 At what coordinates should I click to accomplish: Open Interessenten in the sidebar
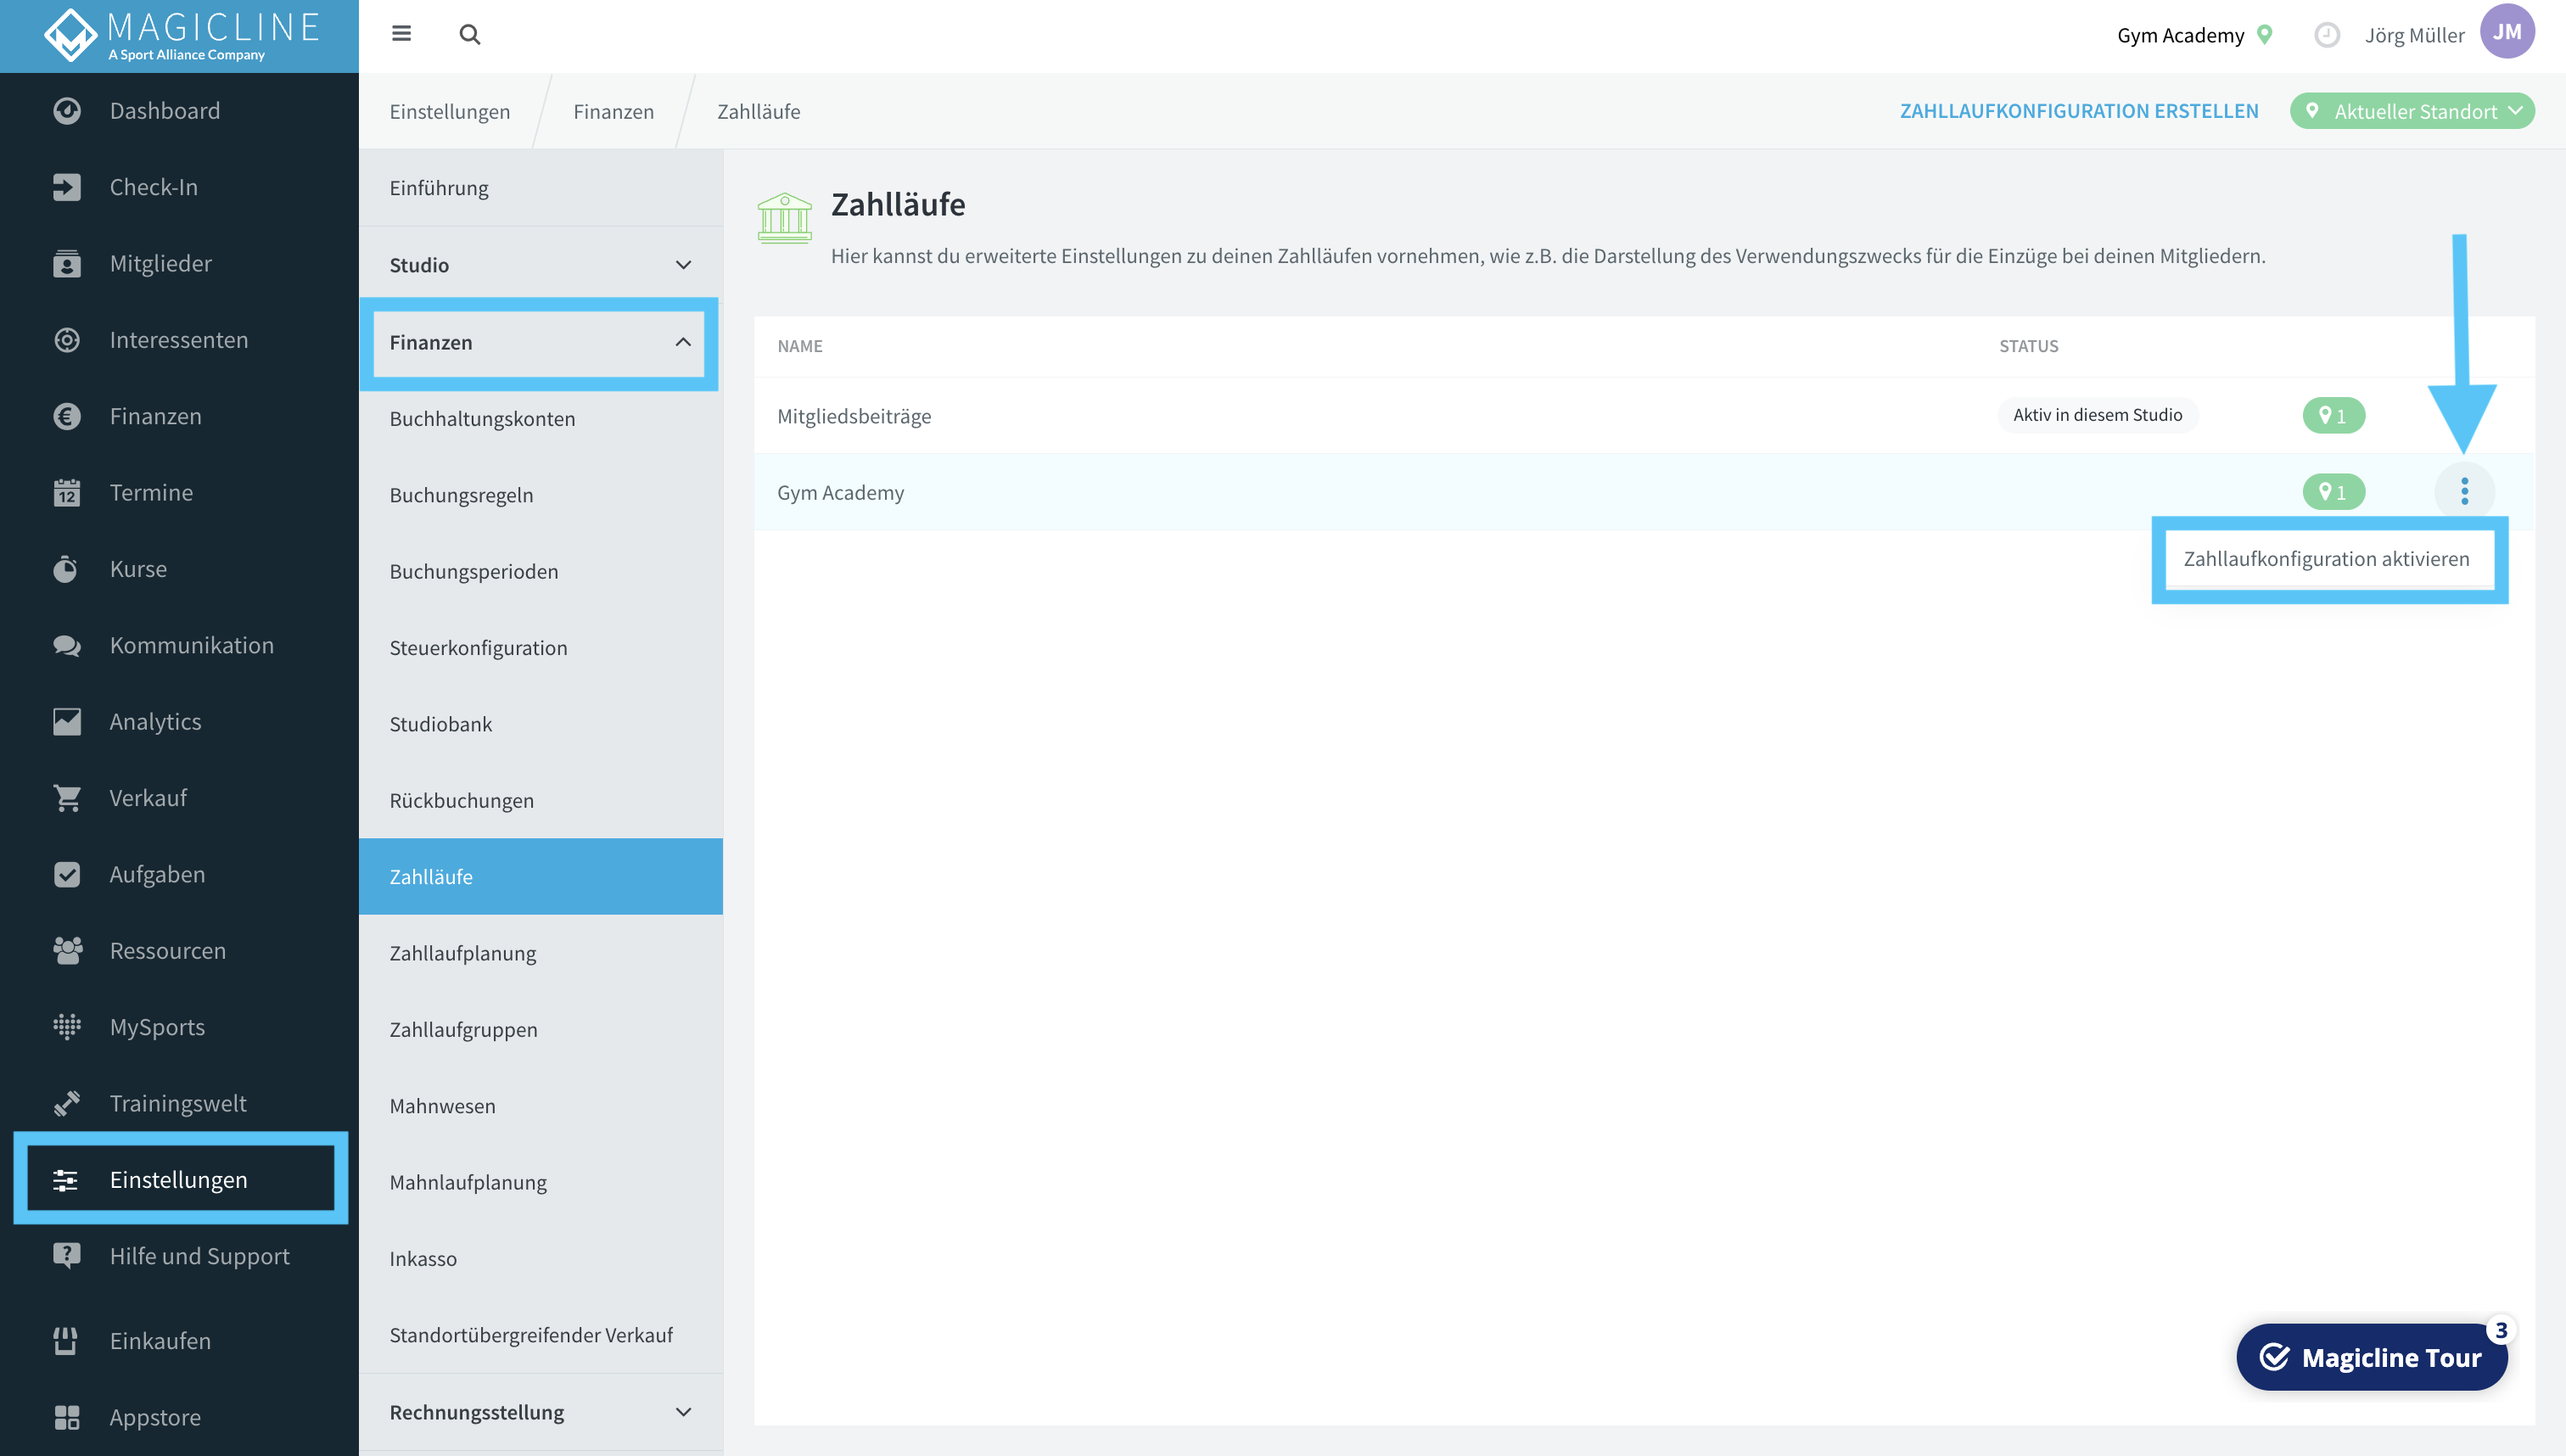(180, 340)
